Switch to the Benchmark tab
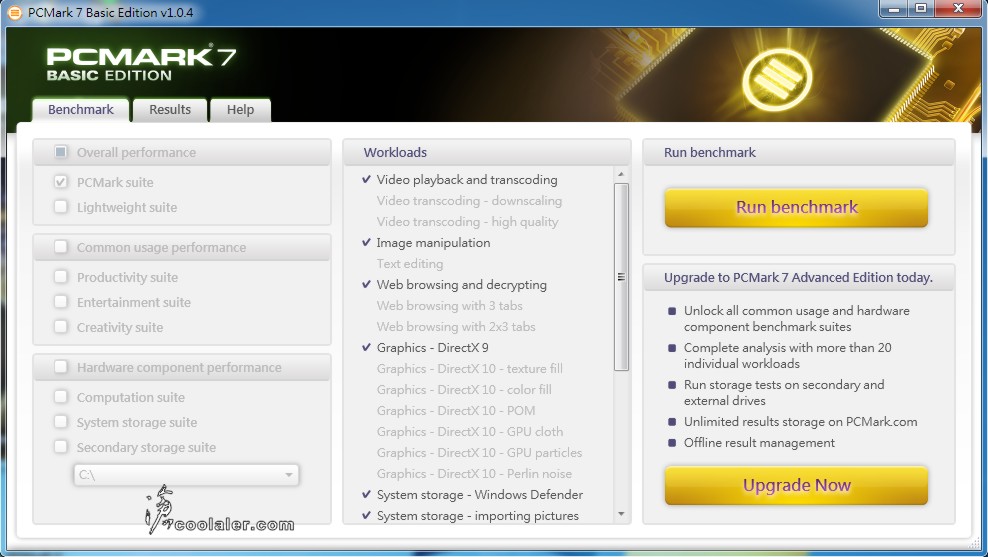This screenshot has width=988, height=557. pyautogui.click(x=81, y=110)
